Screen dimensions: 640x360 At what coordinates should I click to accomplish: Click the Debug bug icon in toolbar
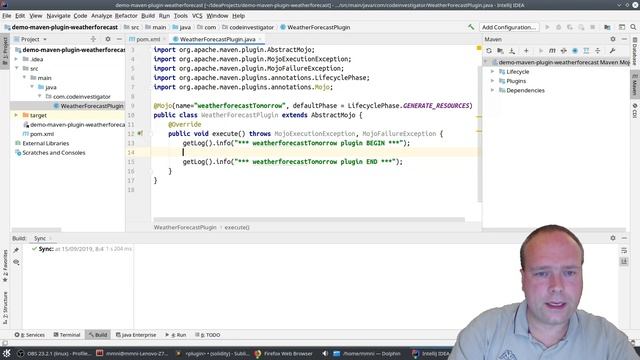558,27
